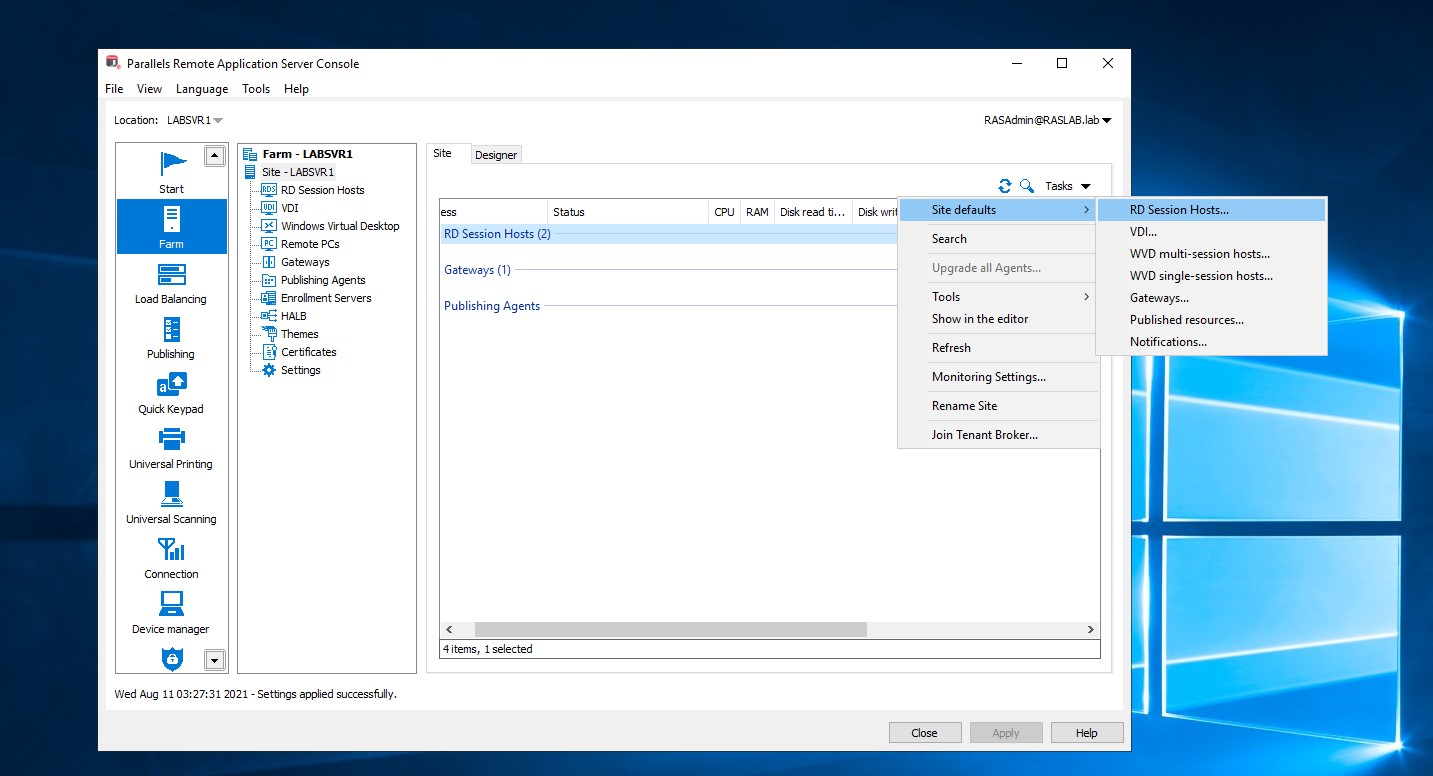Open the Publishing category
Viewport: 1433px width, 776px height.
171,337
